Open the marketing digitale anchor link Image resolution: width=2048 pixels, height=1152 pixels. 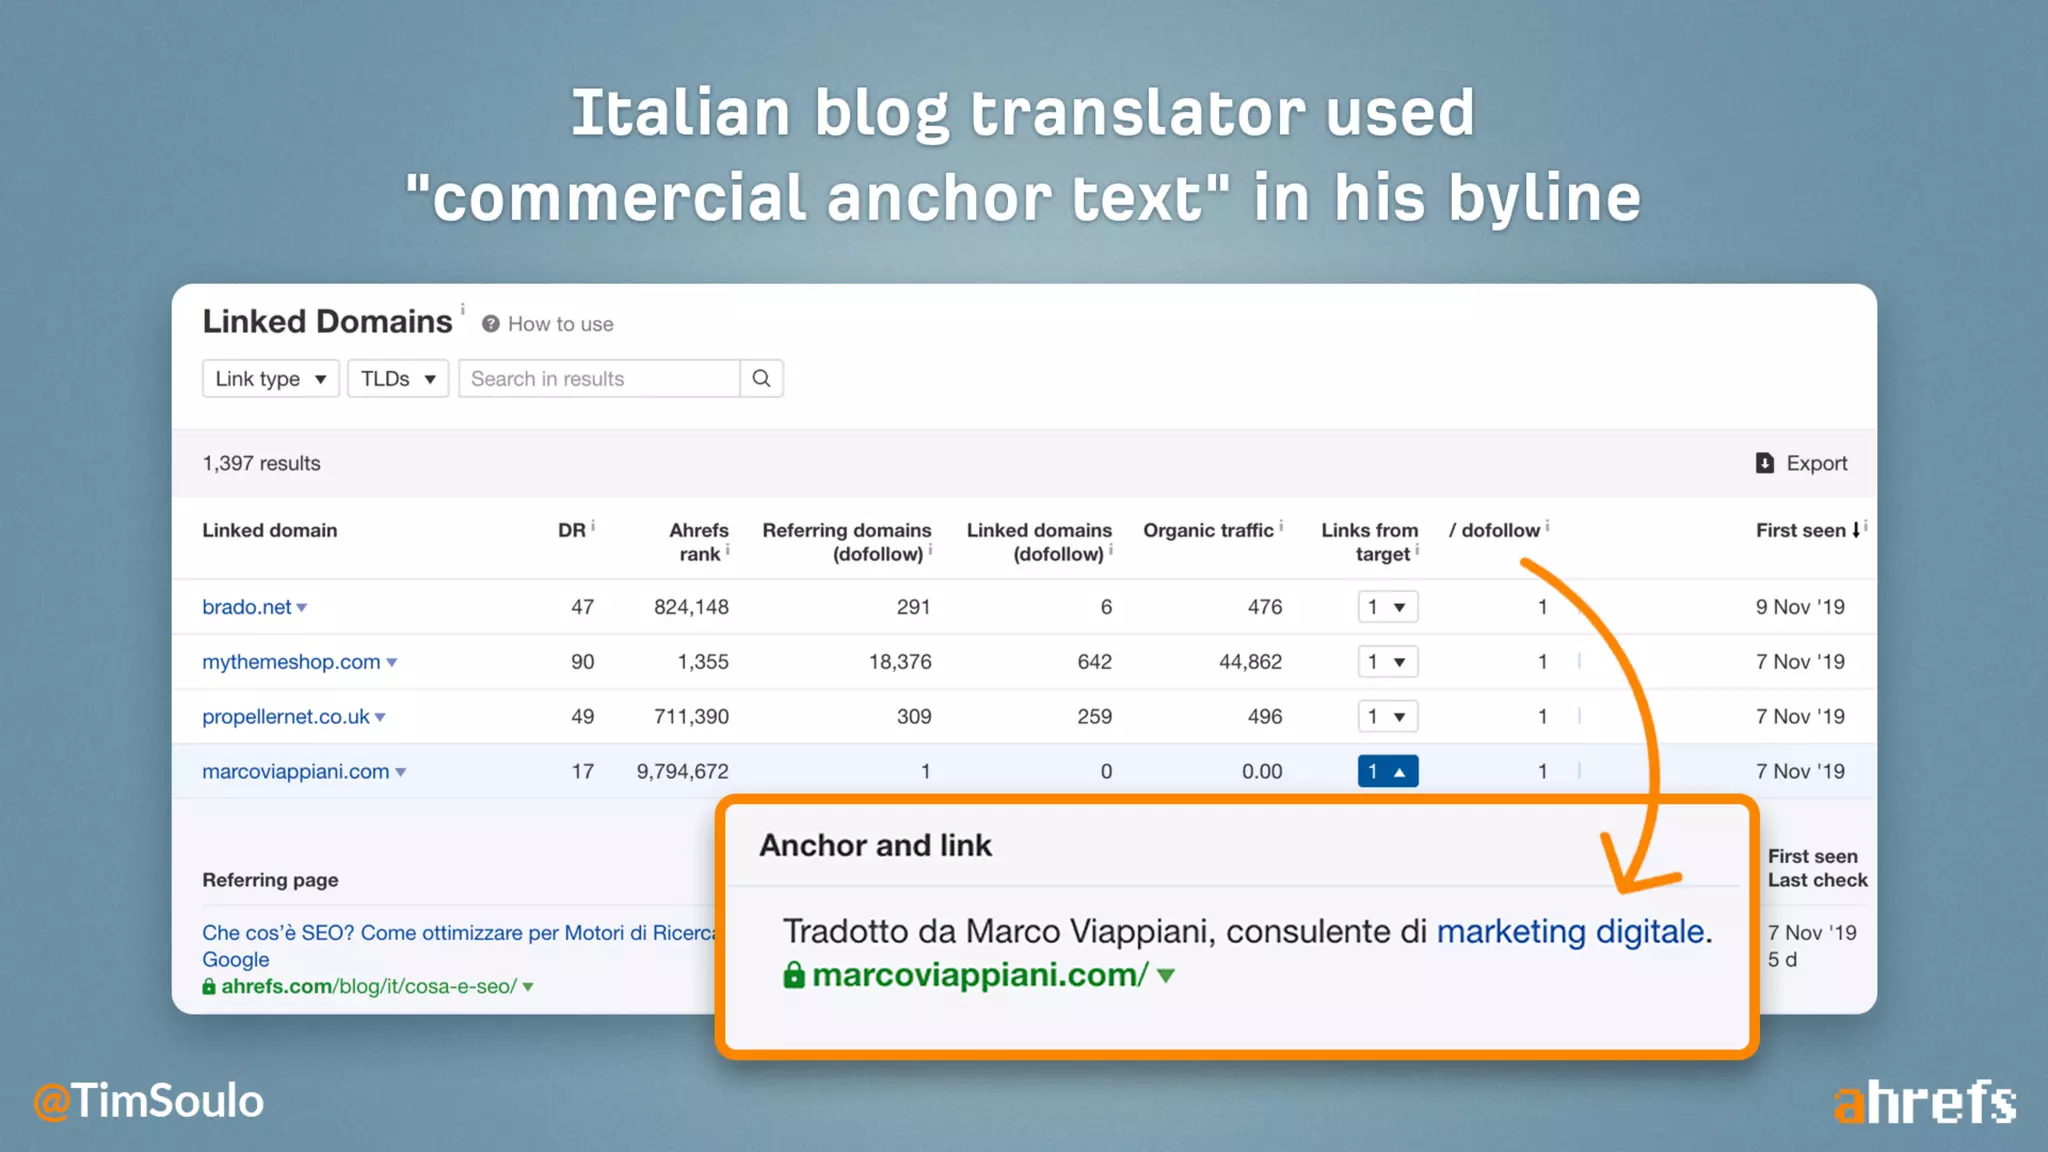tap(1570, 931)
